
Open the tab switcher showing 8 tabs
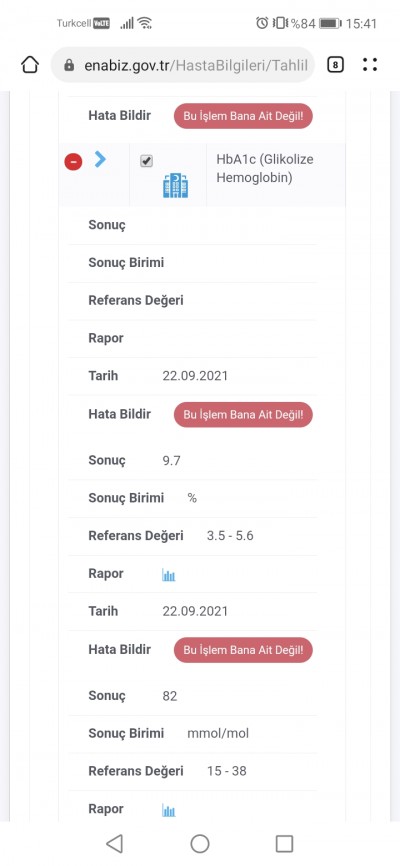pos(335,65)
